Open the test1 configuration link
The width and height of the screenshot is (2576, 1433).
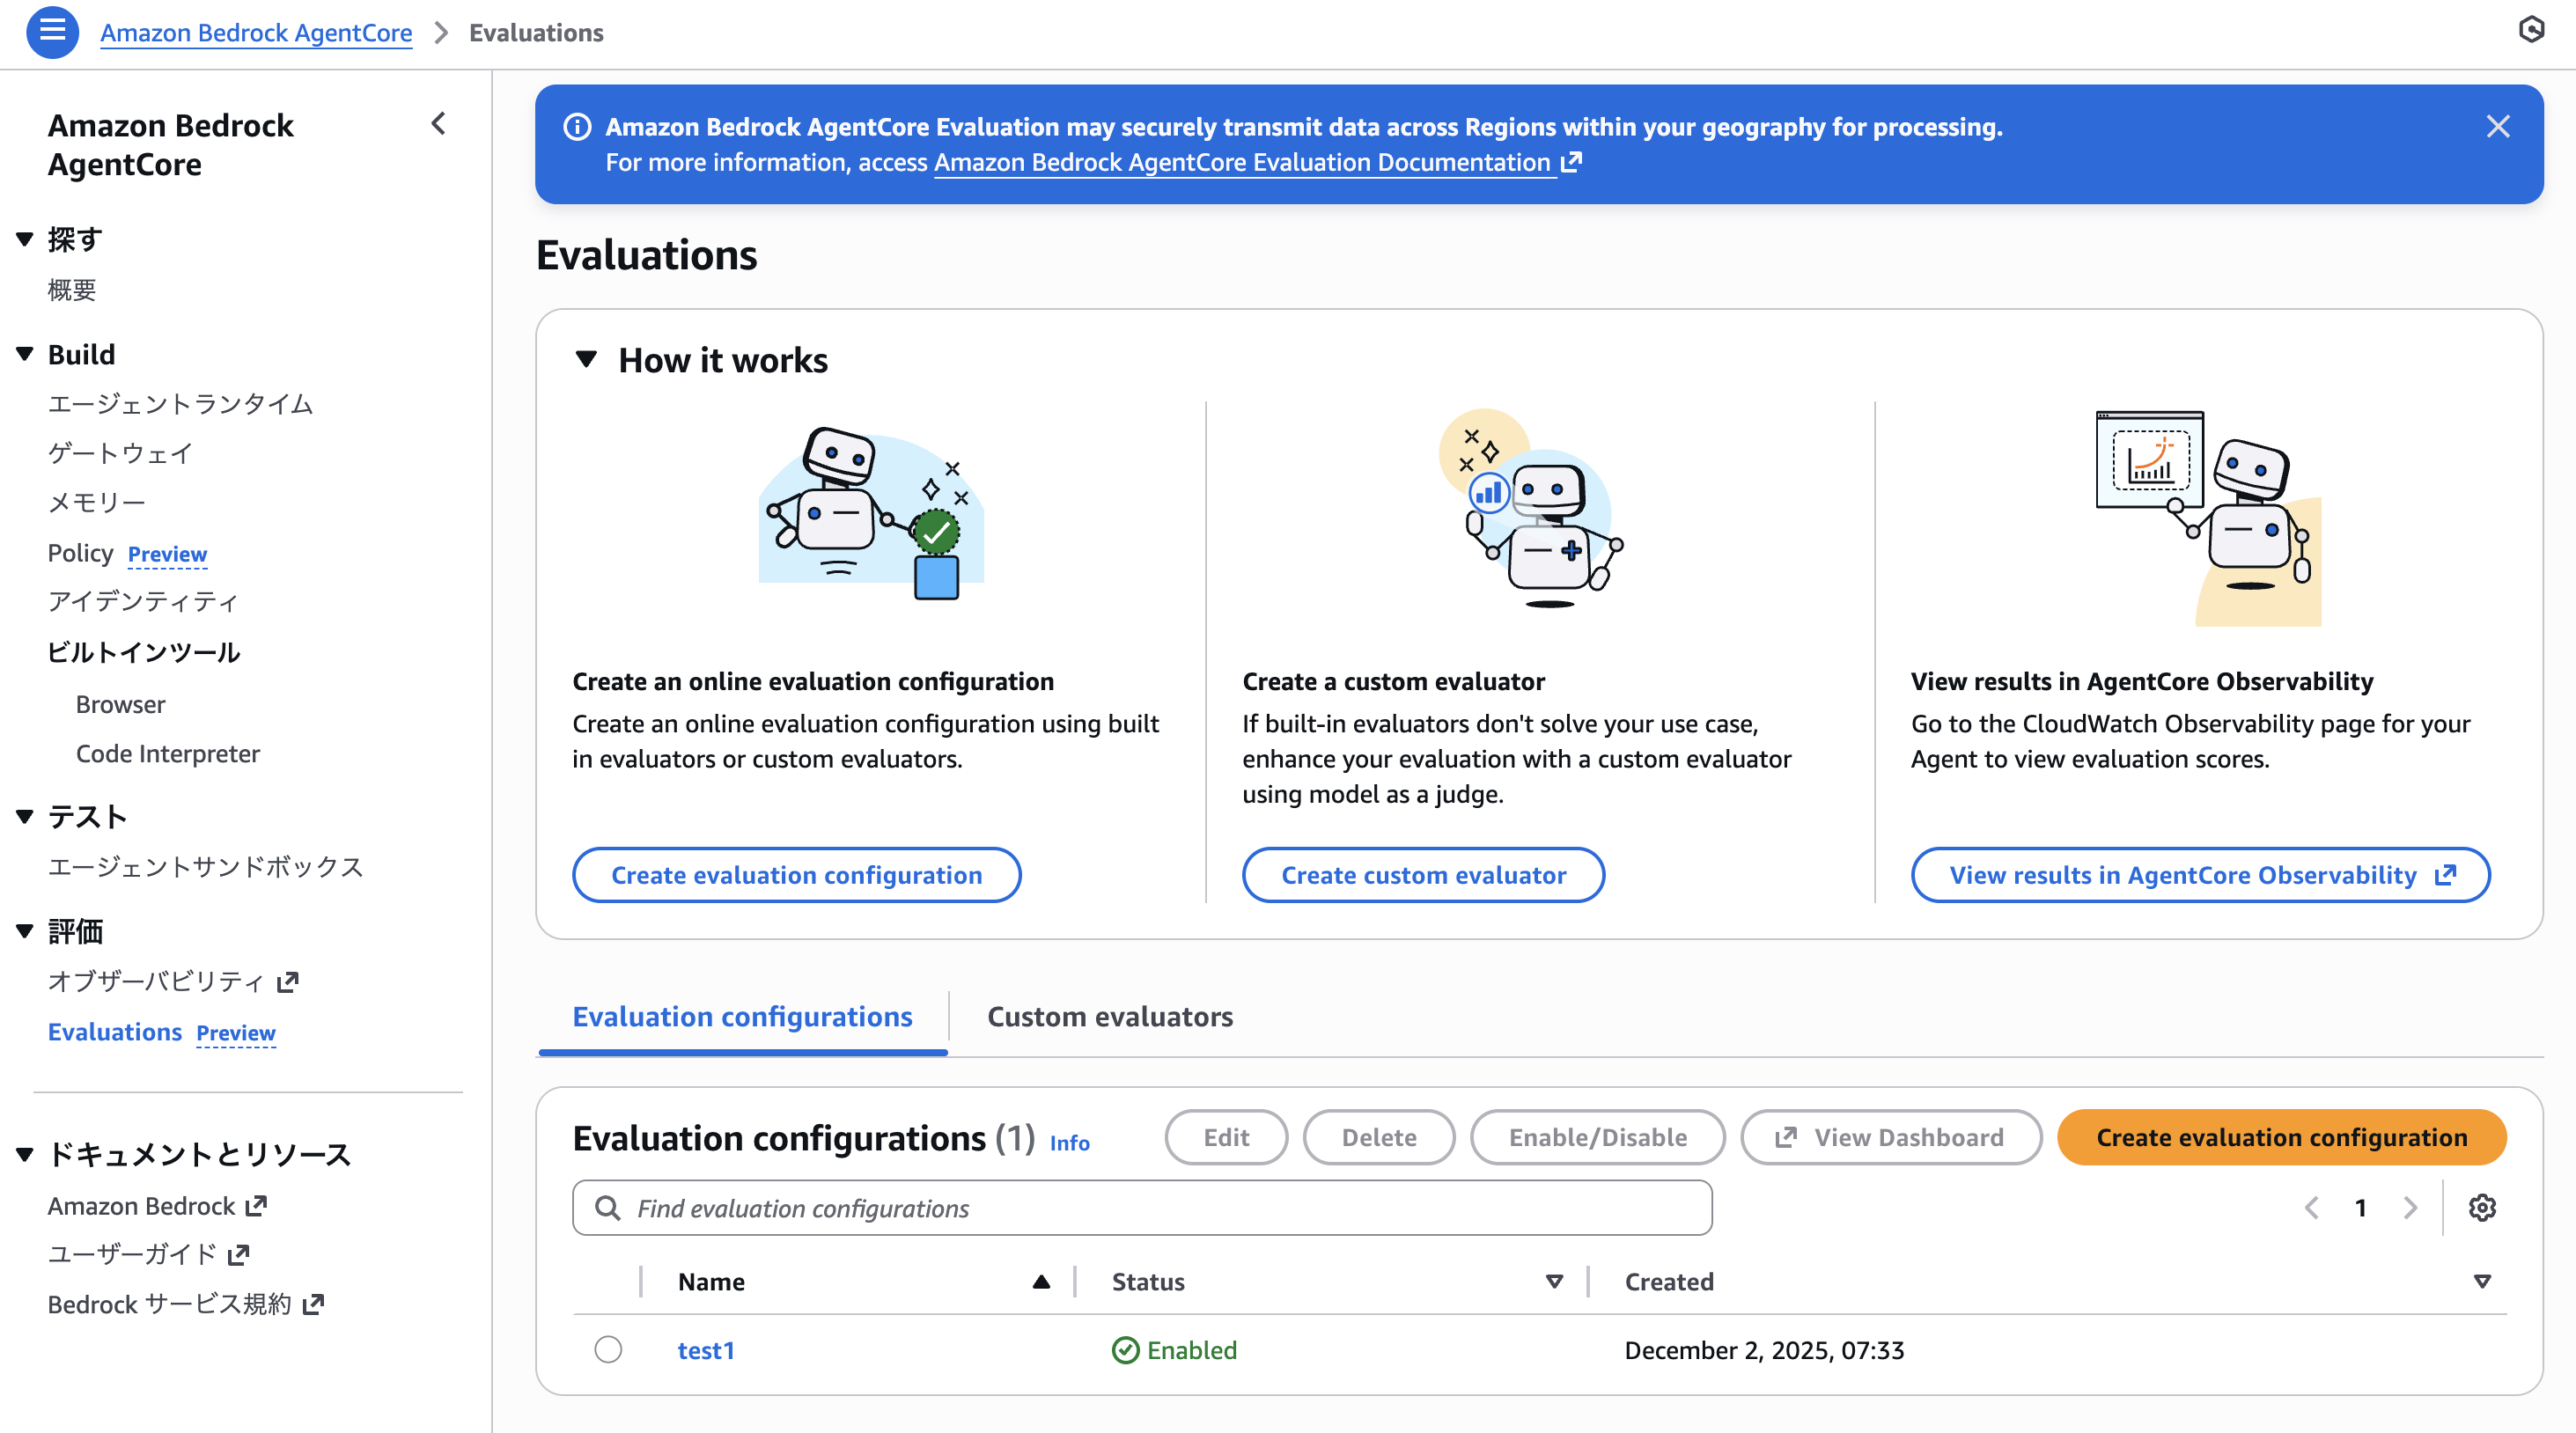click(x=705, y=1350)
